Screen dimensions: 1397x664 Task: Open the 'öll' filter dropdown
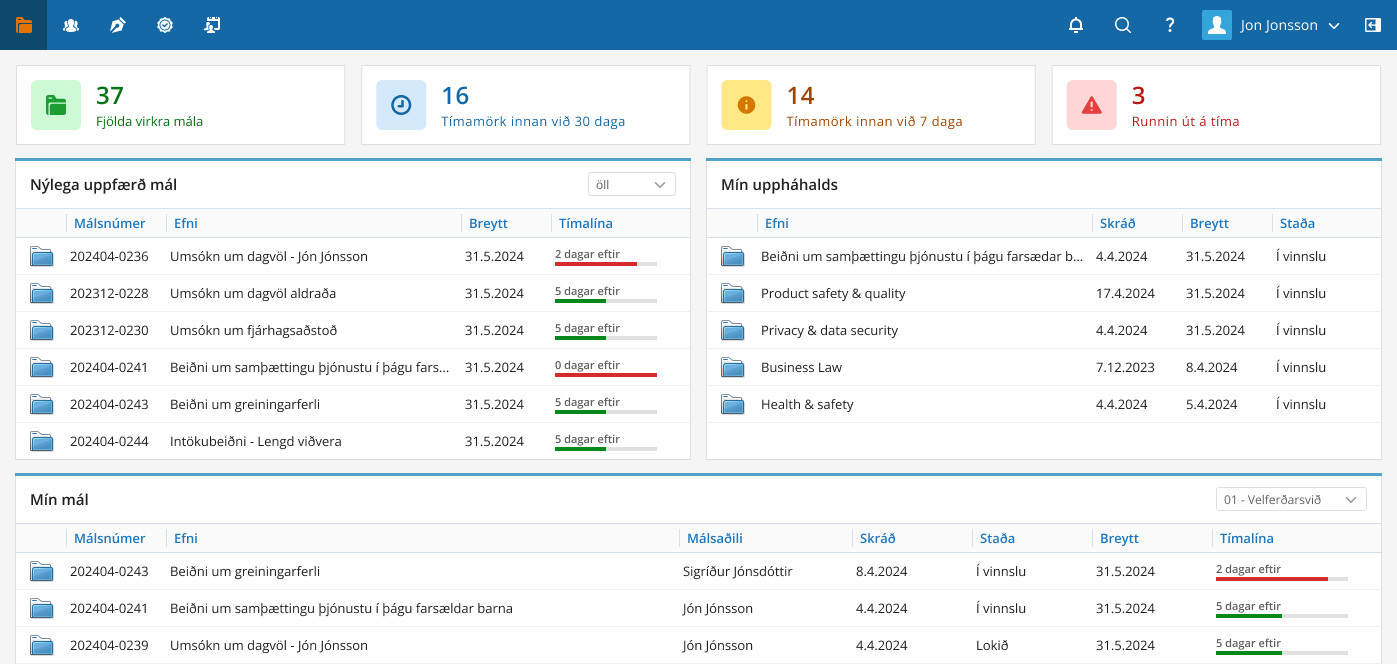pos(631,184)
